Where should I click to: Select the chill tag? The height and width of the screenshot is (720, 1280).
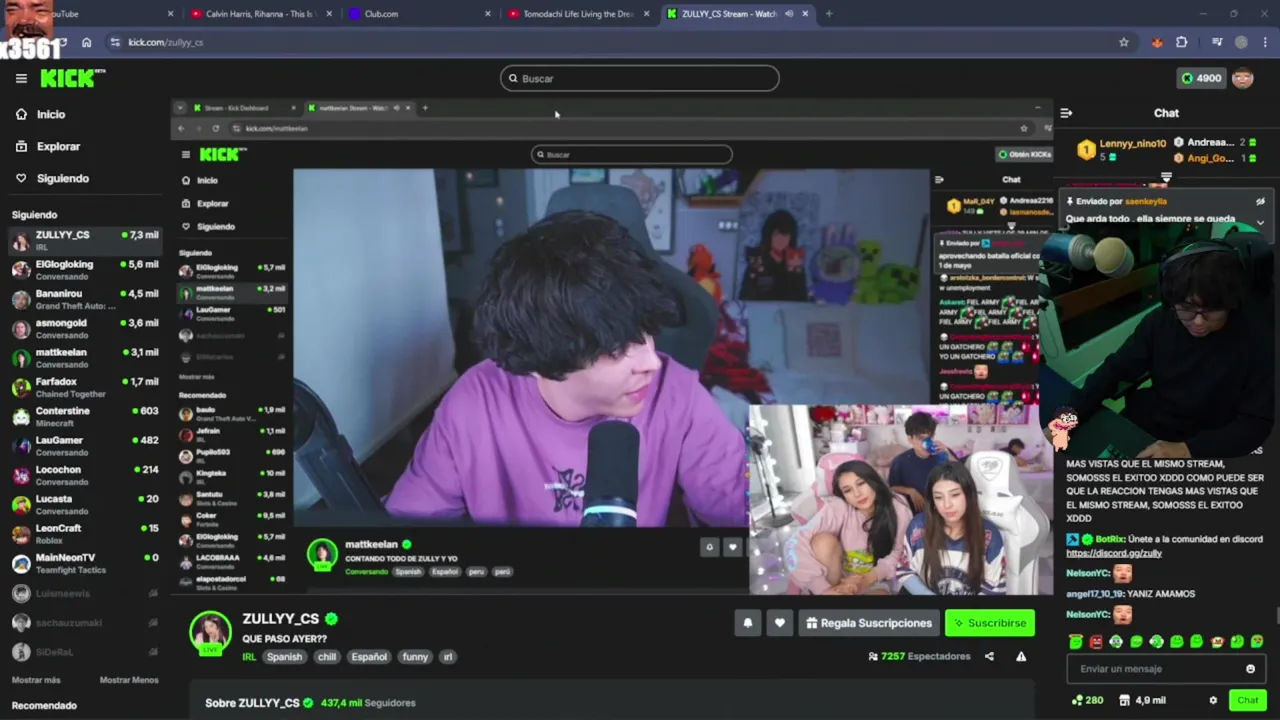pyautogui.click(x=327, y=657)
